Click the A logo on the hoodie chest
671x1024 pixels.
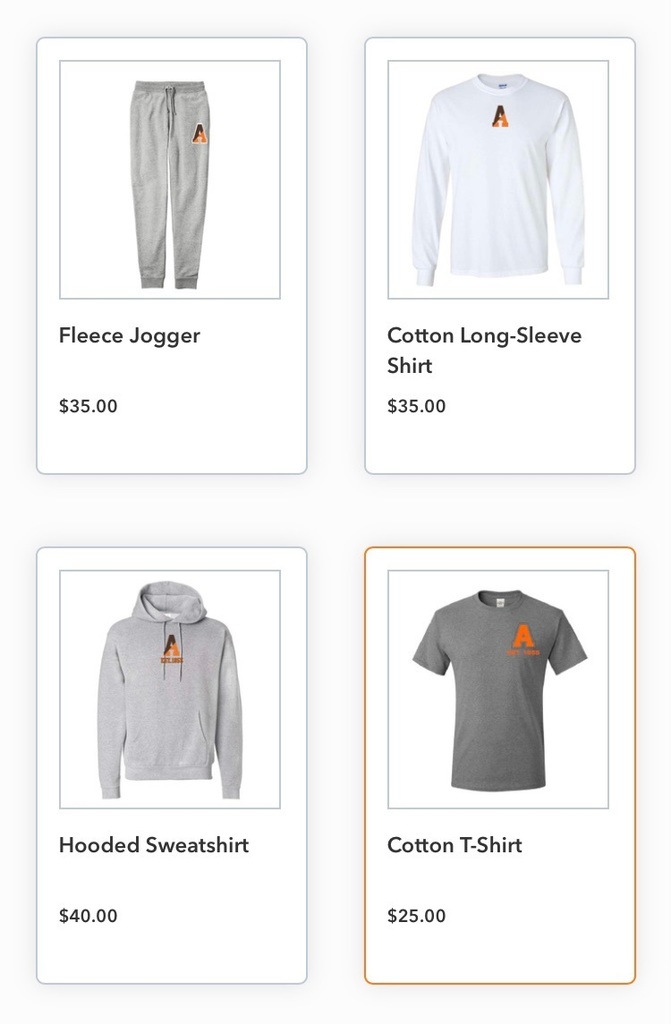[x=171, y=649]
